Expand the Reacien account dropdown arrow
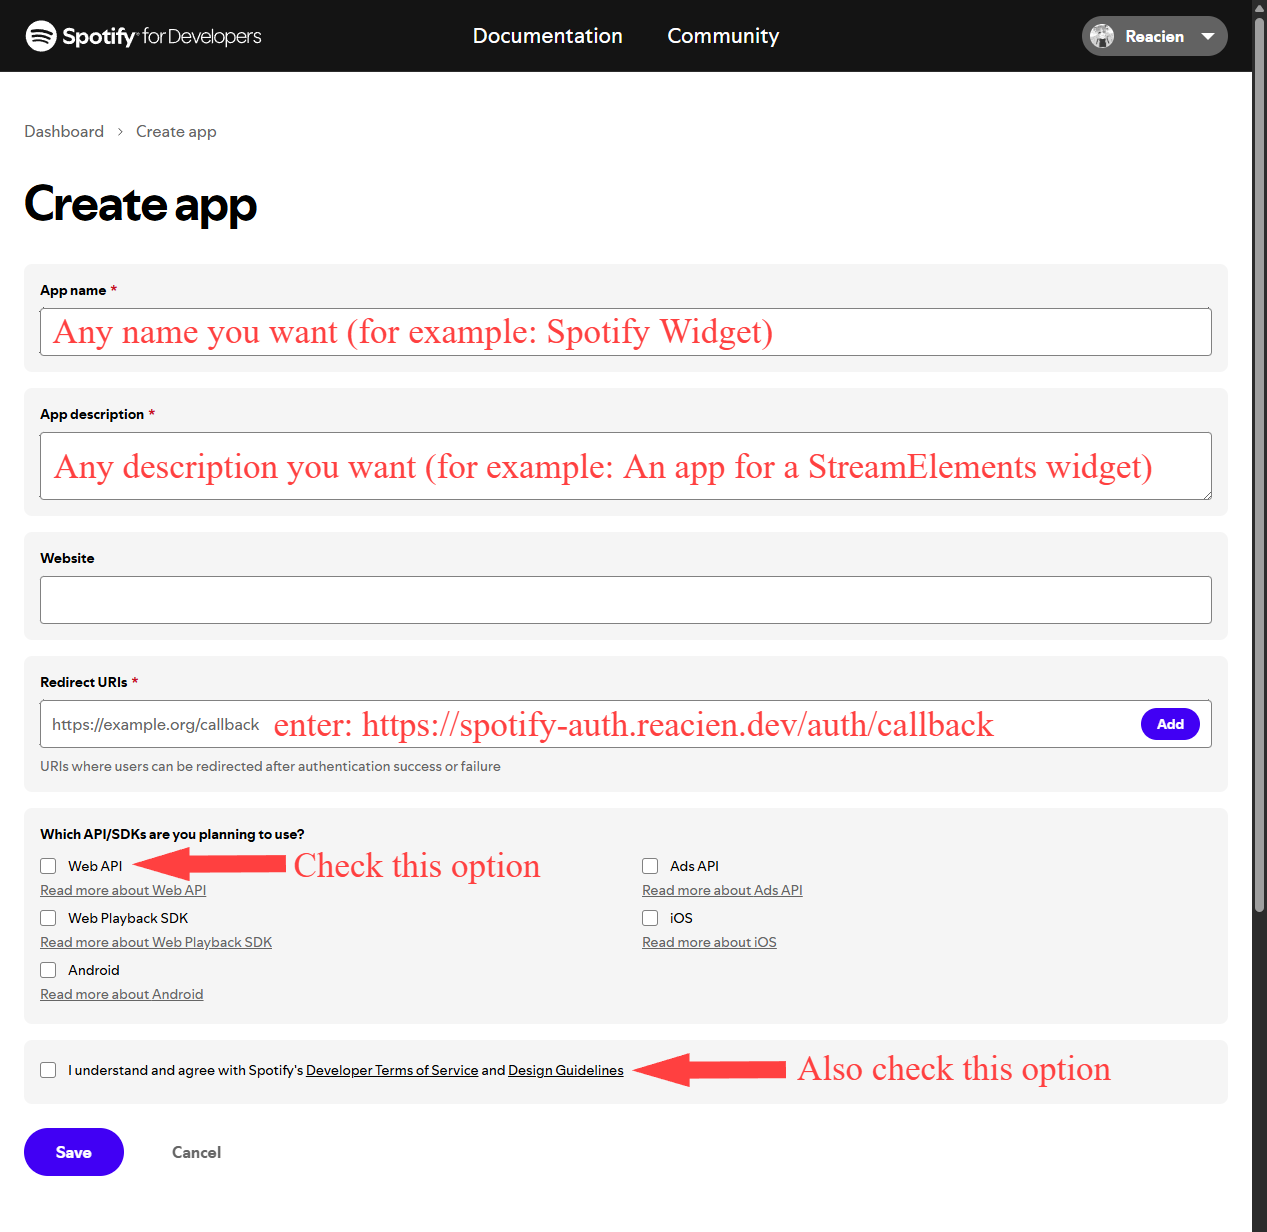The height and width of the screenshot is (1232, 1267). pyautogui.click(x=1207, y=36)
